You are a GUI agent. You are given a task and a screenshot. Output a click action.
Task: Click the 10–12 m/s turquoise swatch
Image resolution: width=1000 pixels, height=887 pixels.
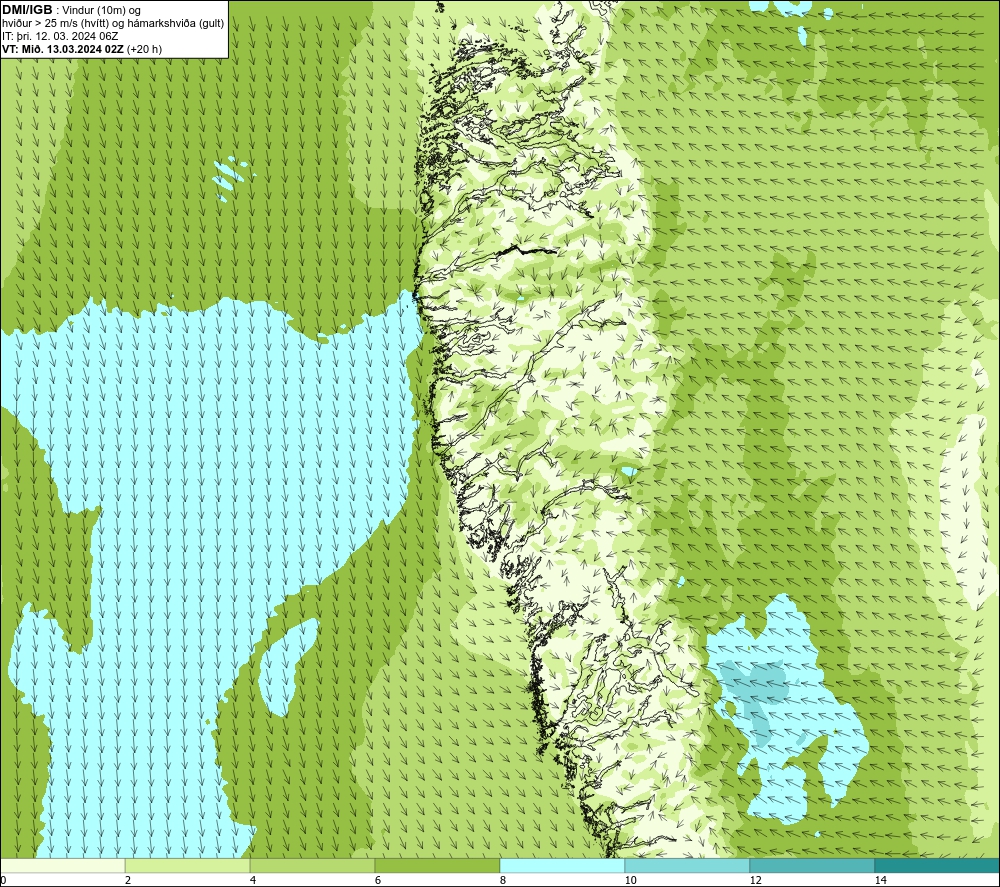688,865
